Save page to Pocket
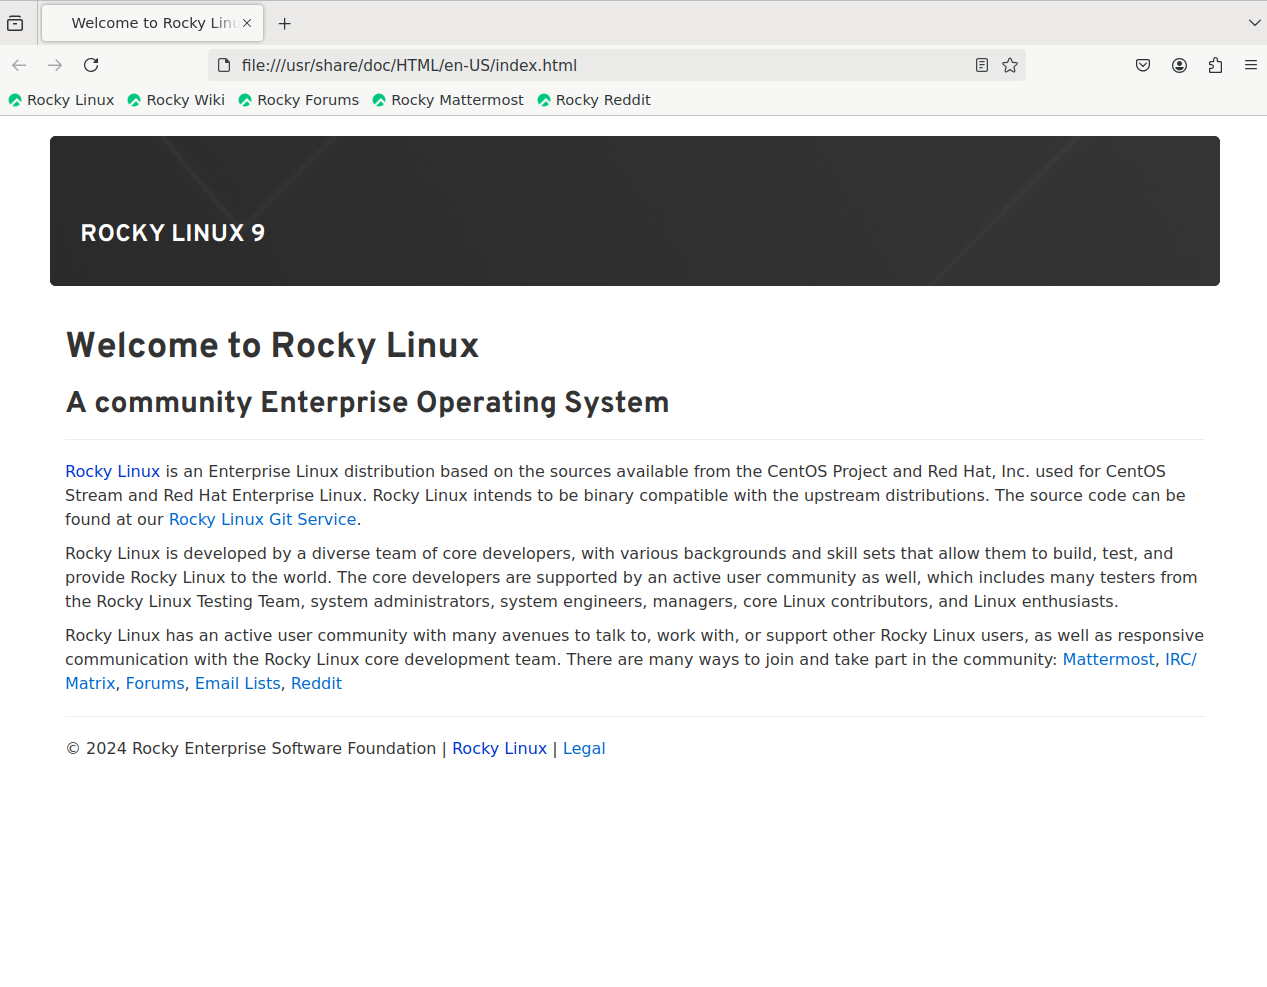Image resolution: width=1267 pixels, height=987 pixels. pos(1143,65)
